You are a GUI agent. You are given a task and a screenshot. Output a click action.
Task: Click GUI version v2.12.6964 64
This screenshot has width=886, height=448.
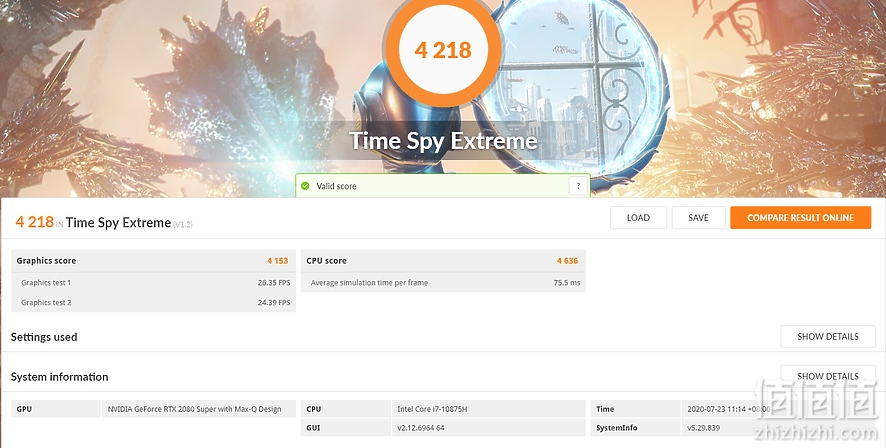[420, 428]
